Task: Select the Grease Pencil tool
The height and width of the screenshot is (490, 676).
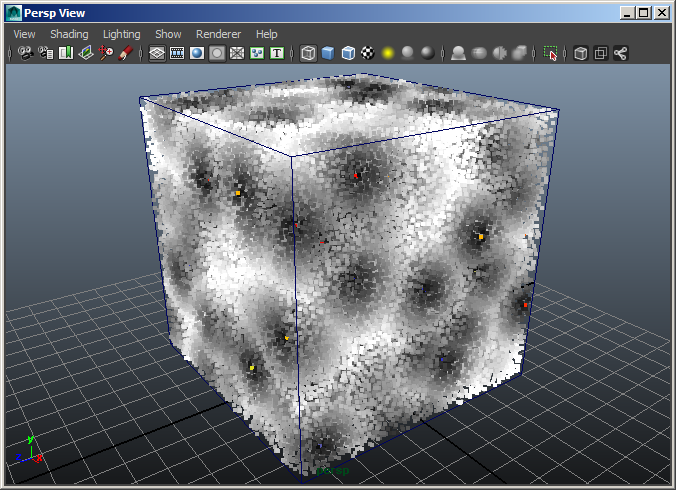Action: pyautogui.click(x=126, y=53)
